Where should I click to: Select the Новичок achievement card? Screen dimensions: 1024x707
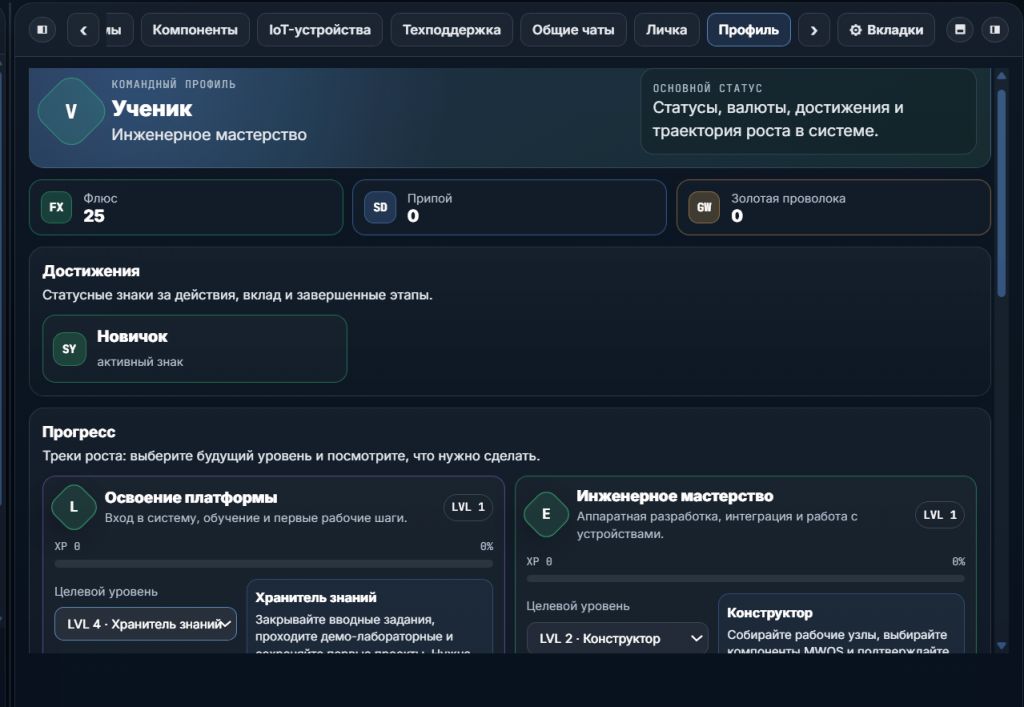tap(195, 349)
